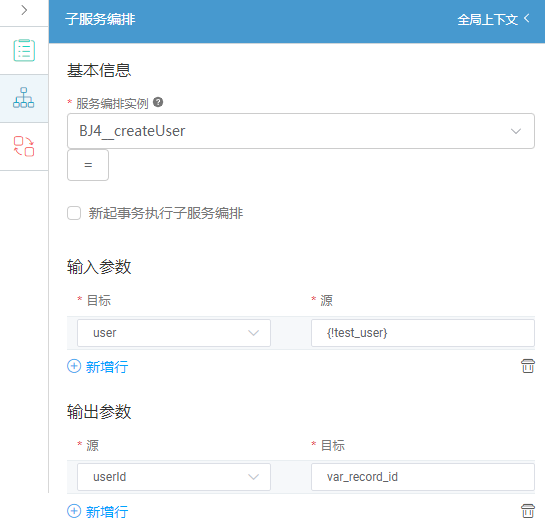Open the red conversion flow sidebar icon

(x=24, y=146)
